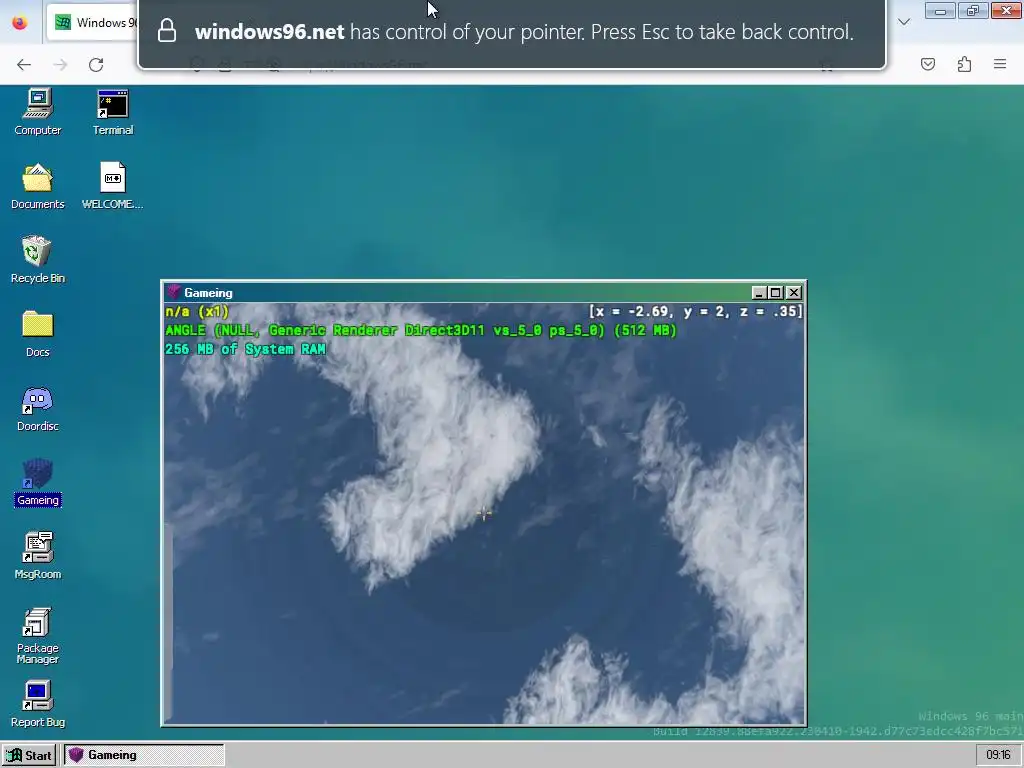The width and height of the screenshot is (1024, 768).
Task: Switch to the Windows 96 browser tab
Action: click(93, 22)
